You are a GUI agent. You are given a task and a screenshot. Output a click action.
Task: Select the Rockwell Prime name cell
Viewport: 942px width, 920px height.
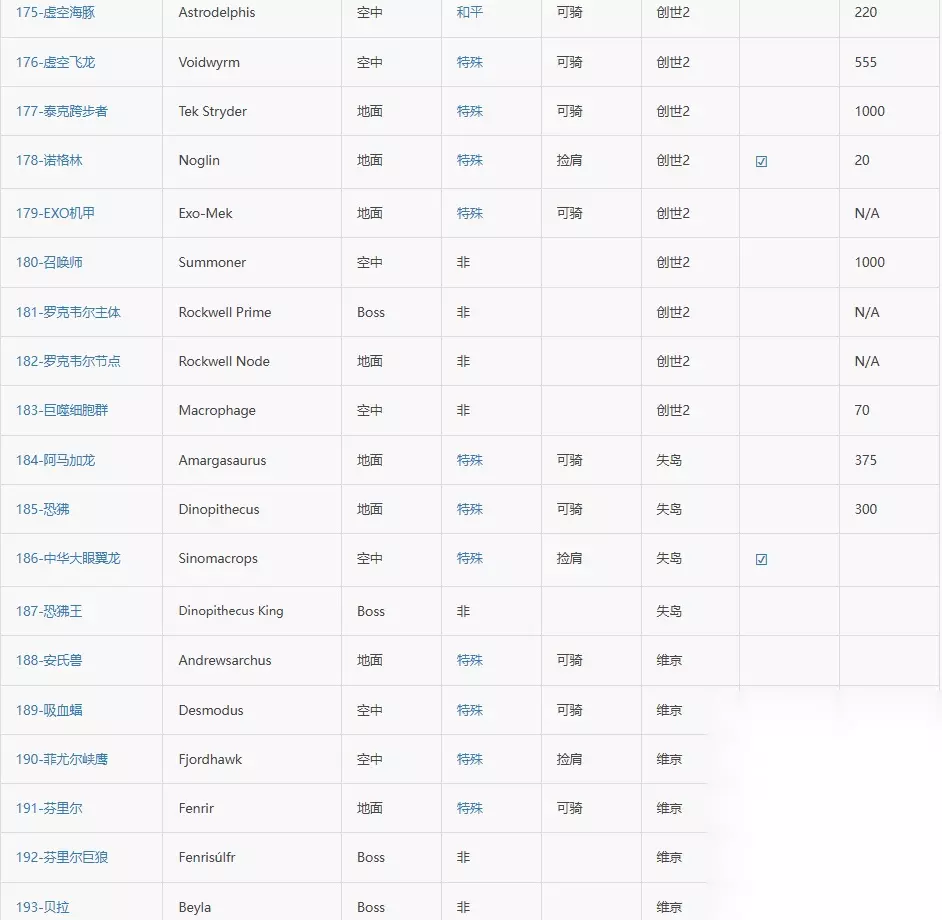252,312
